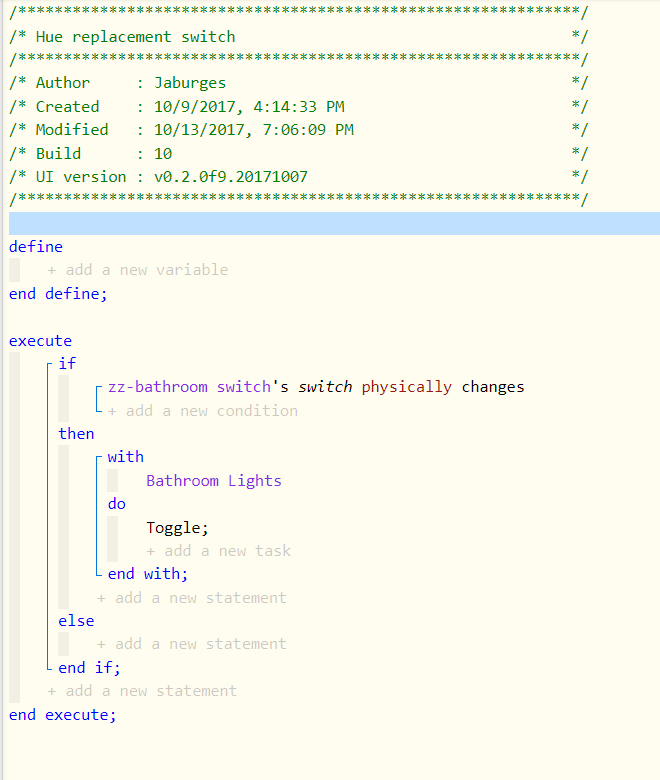The height and width of the screenshot is (780, 660).
Task: Select the Bathroom Lights device
Action: point(214,481)
